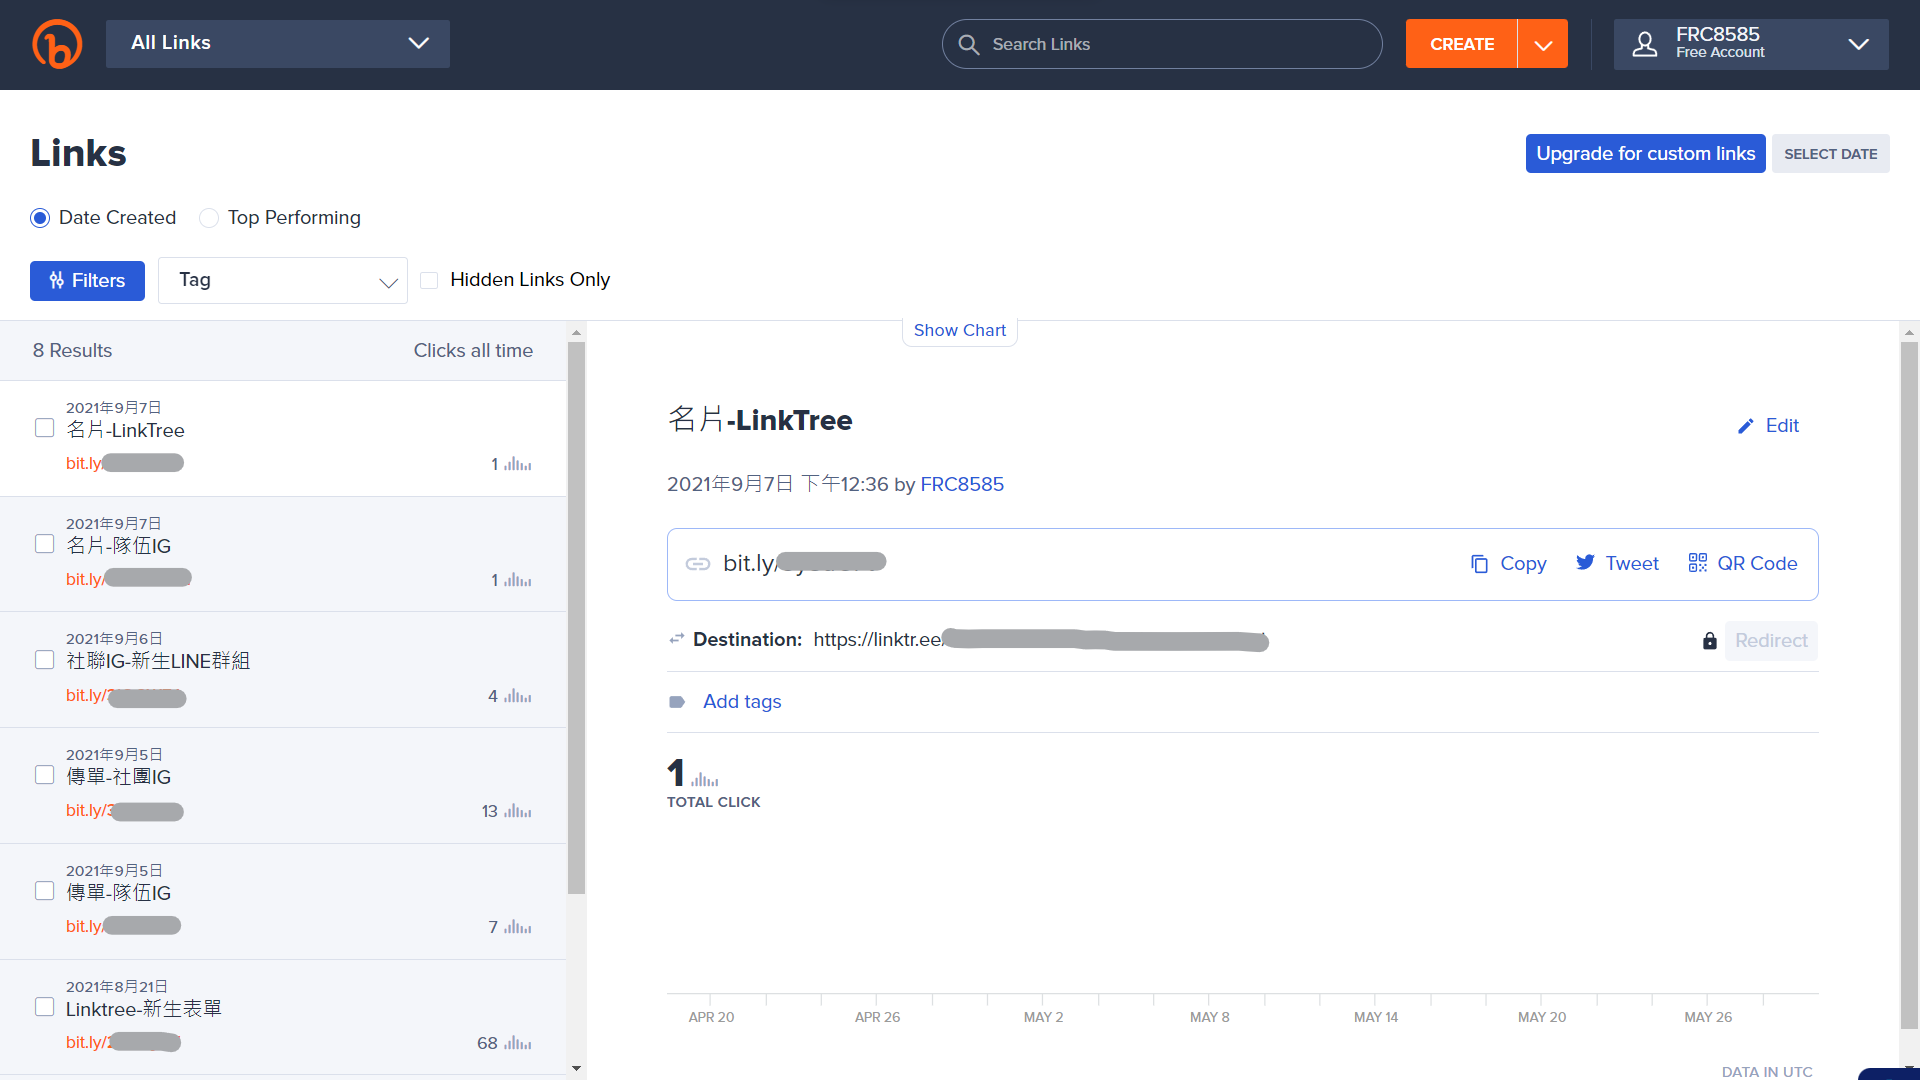The height and width of the screenshot is (1080, 1920).
Task: Select the Top Performing radio button
Action: (x=209, y=218)
